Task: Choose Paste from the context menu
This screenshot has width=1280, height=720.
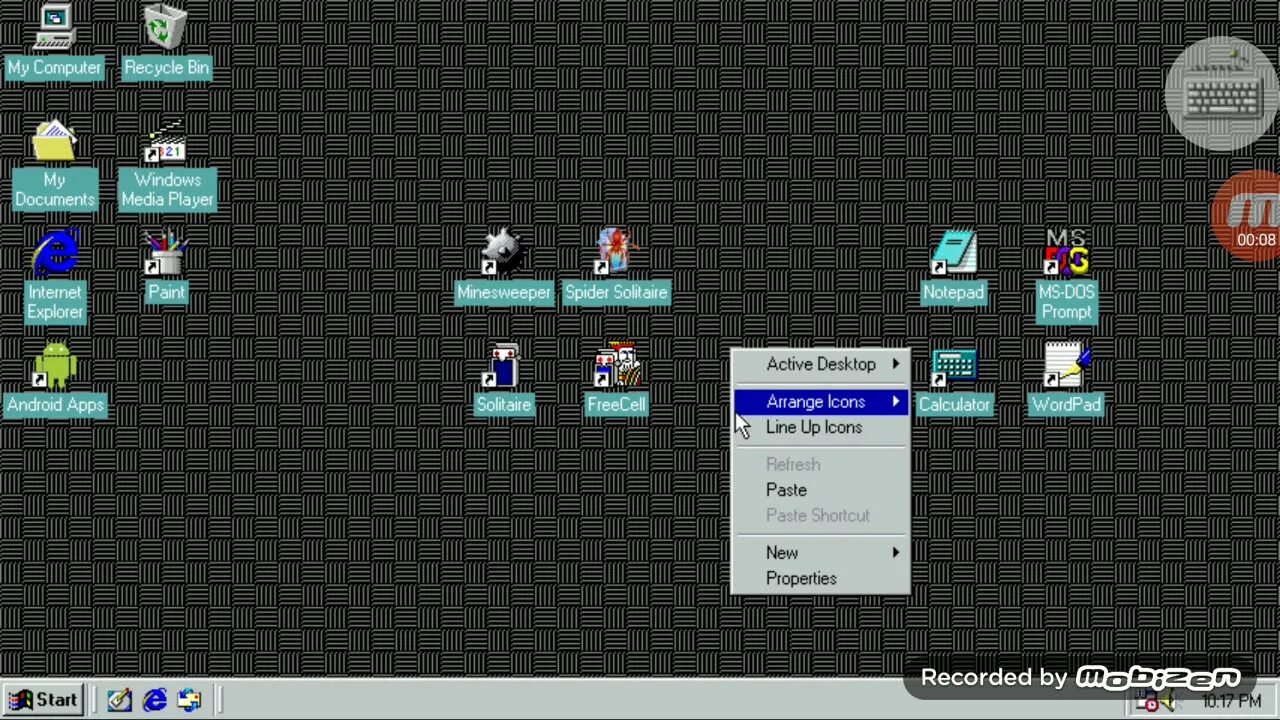Action: 821,490
